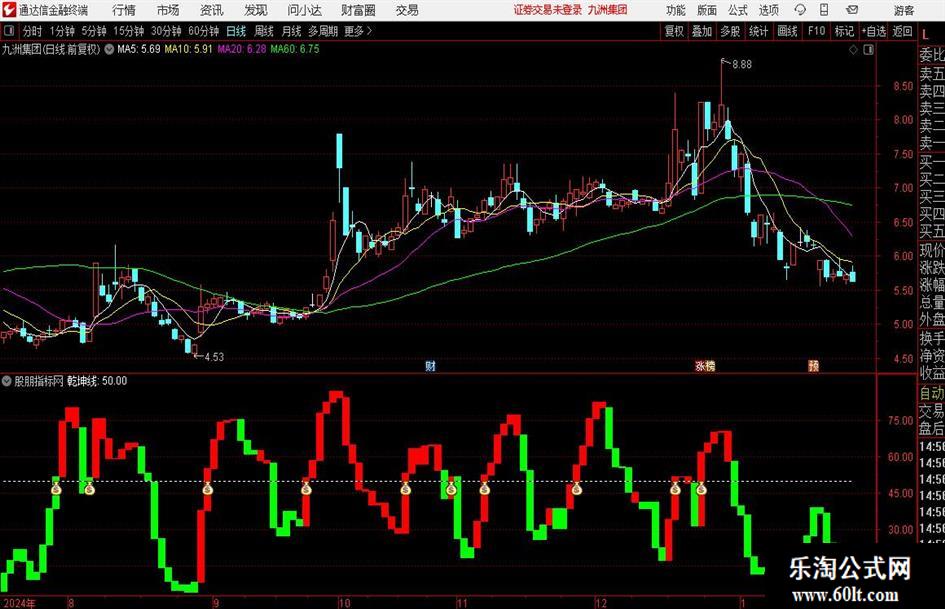Open the 游客 account menu
945x609 pixels.
904,10
